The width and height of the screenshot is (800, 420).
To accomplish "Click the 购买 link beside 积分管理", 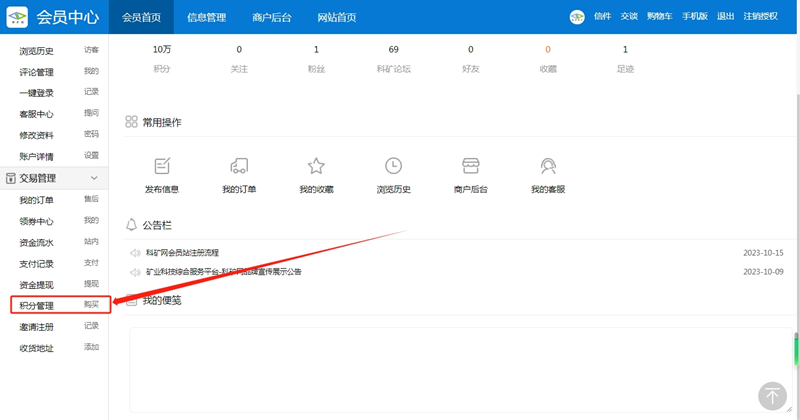I will click(91, 305).
